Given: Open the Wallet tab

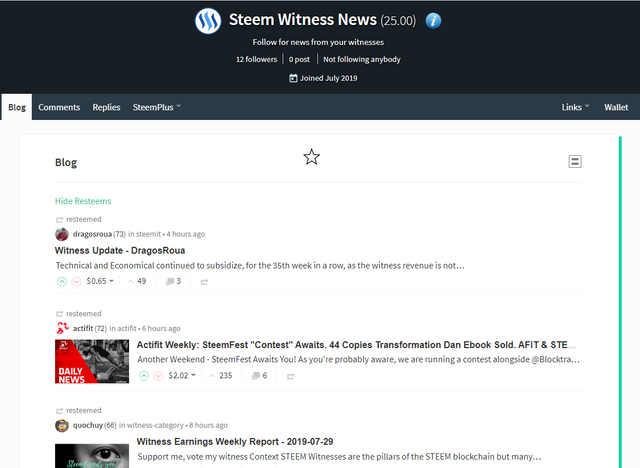Looking at the screenshot, I should pyautogui.click(x=616, y=107).
